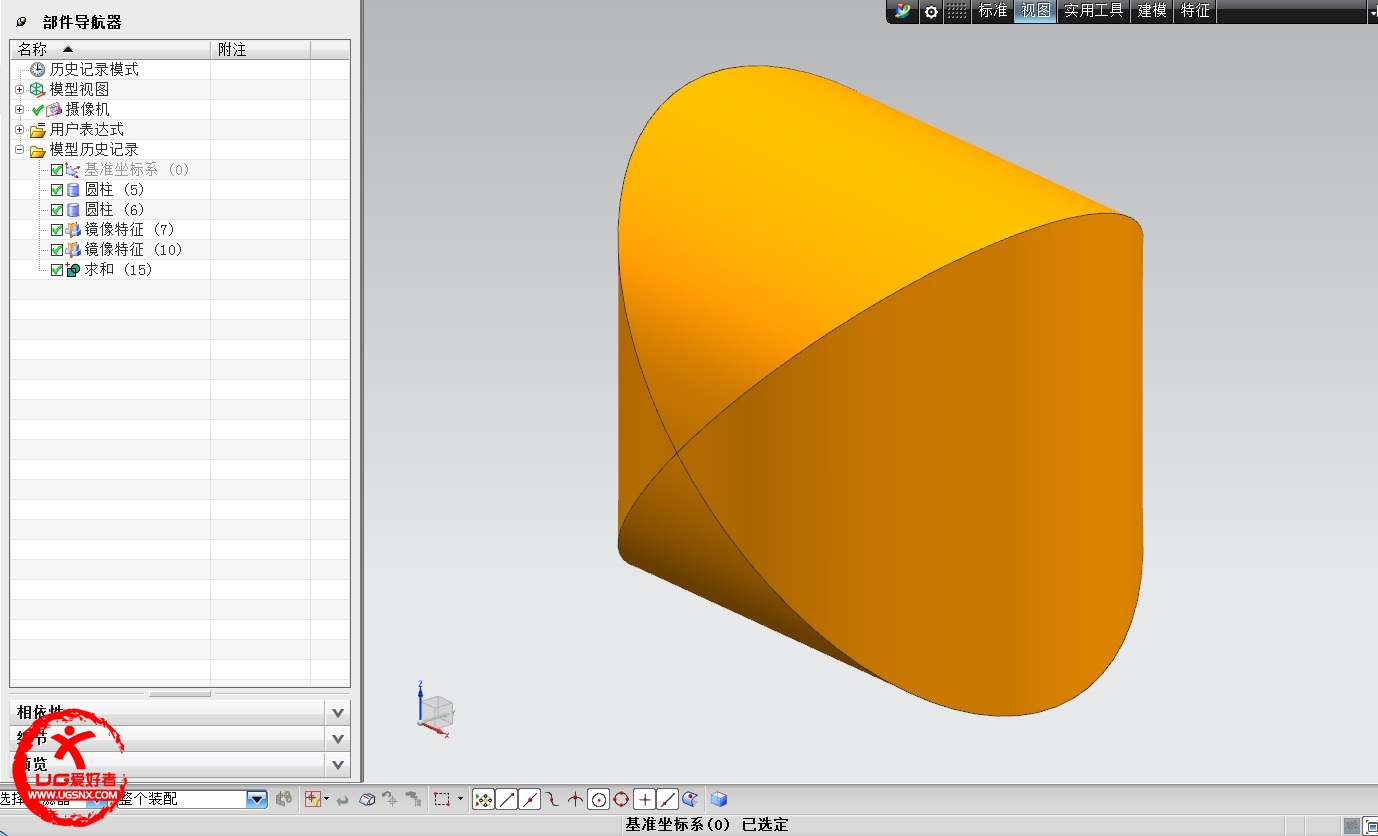Expand the 相依性 panel chevron

tap(338, 713)
